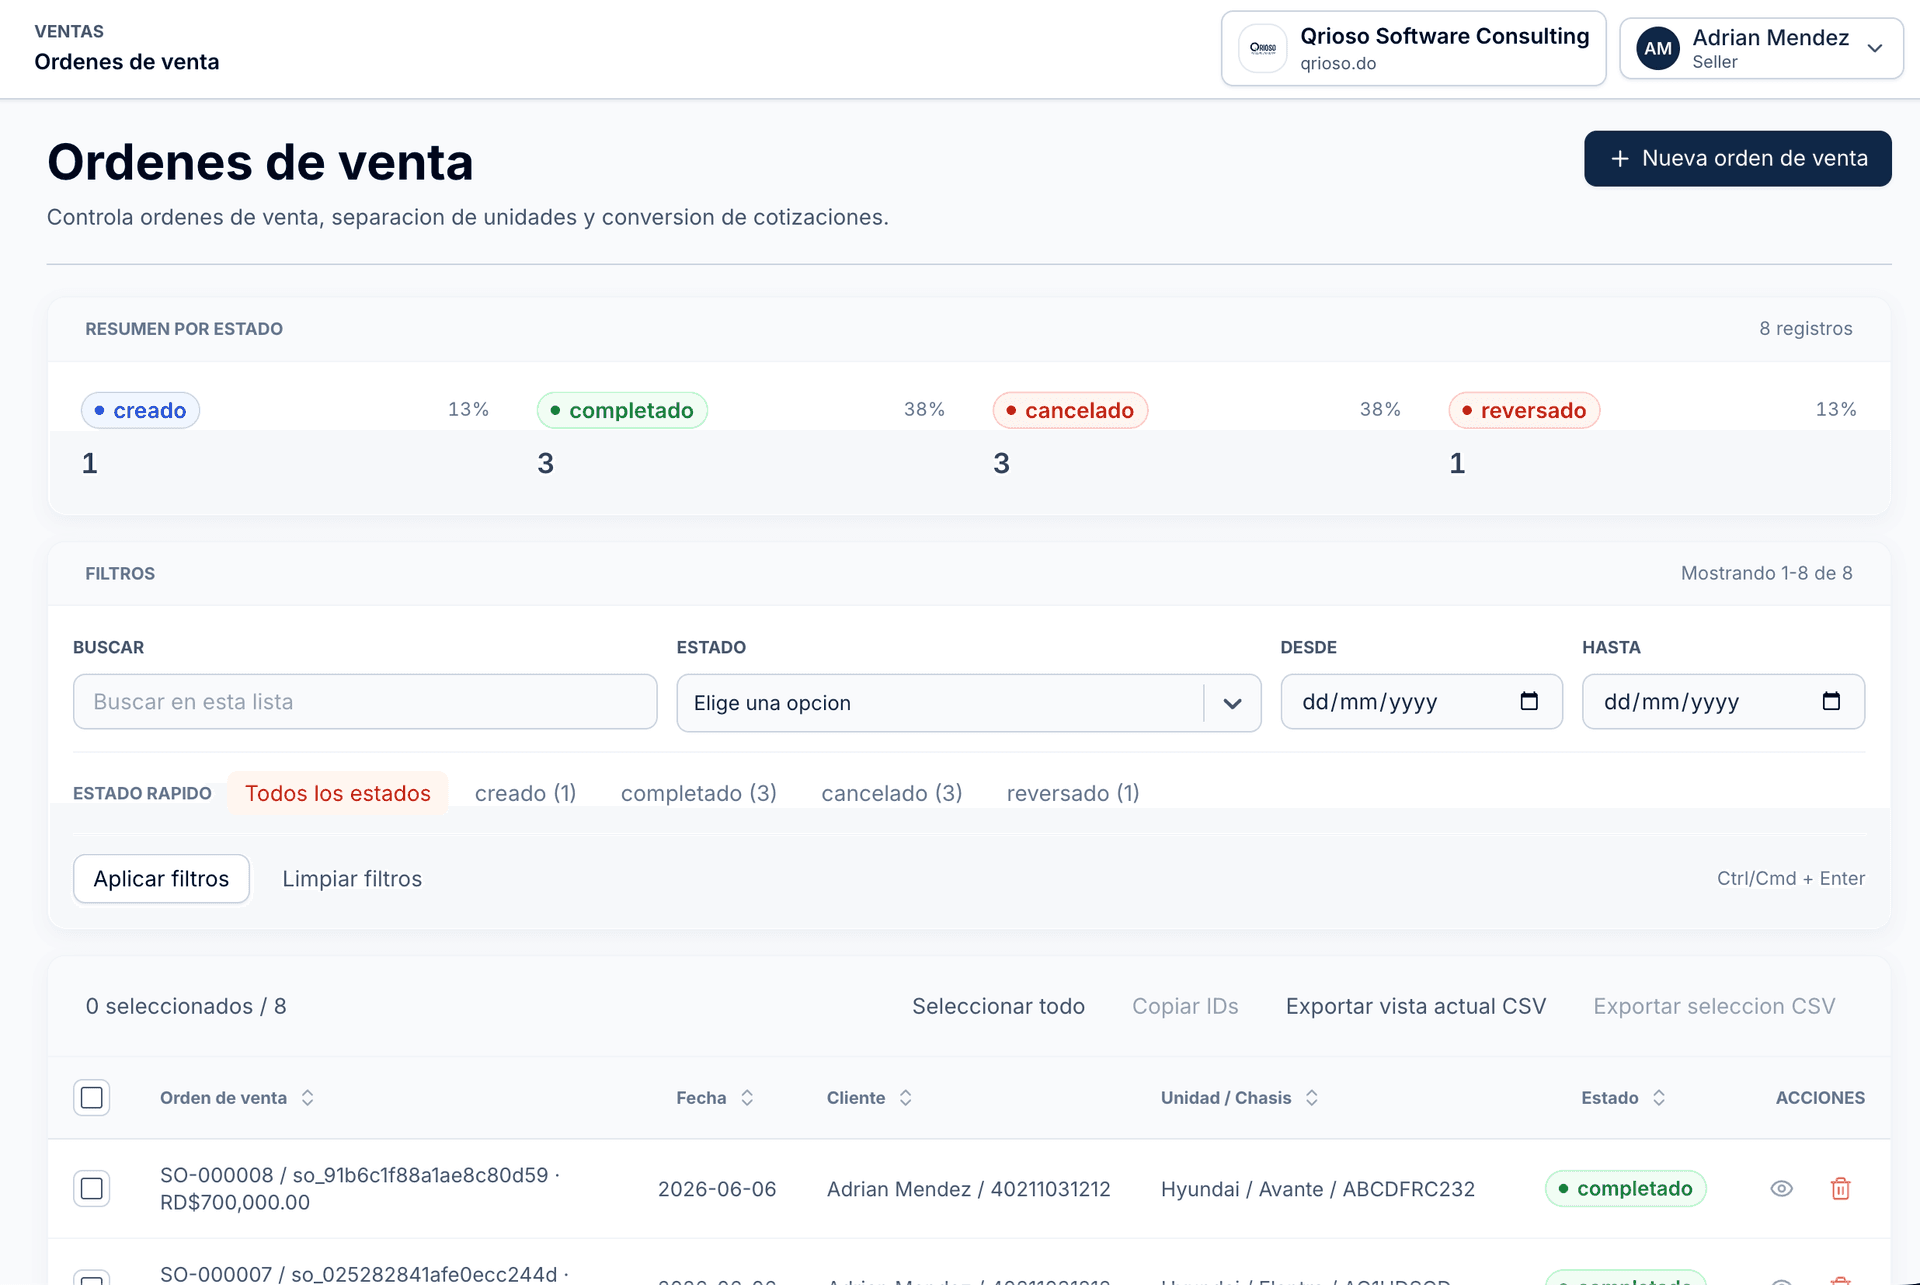This screenshot has width=1920, height=1285.
Task: Click the Qrioso company logo icon
Action: pyautogui.click(x=1263, y=48)
